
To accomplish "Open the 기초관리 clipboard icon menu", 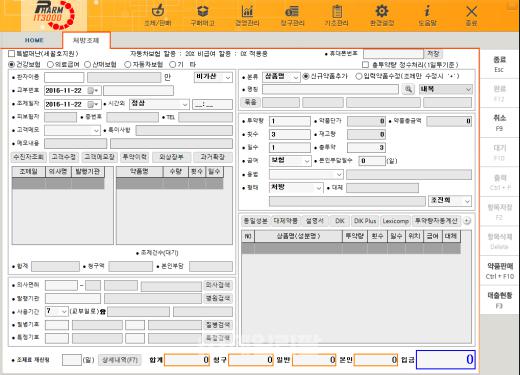I will pos(337,16).
